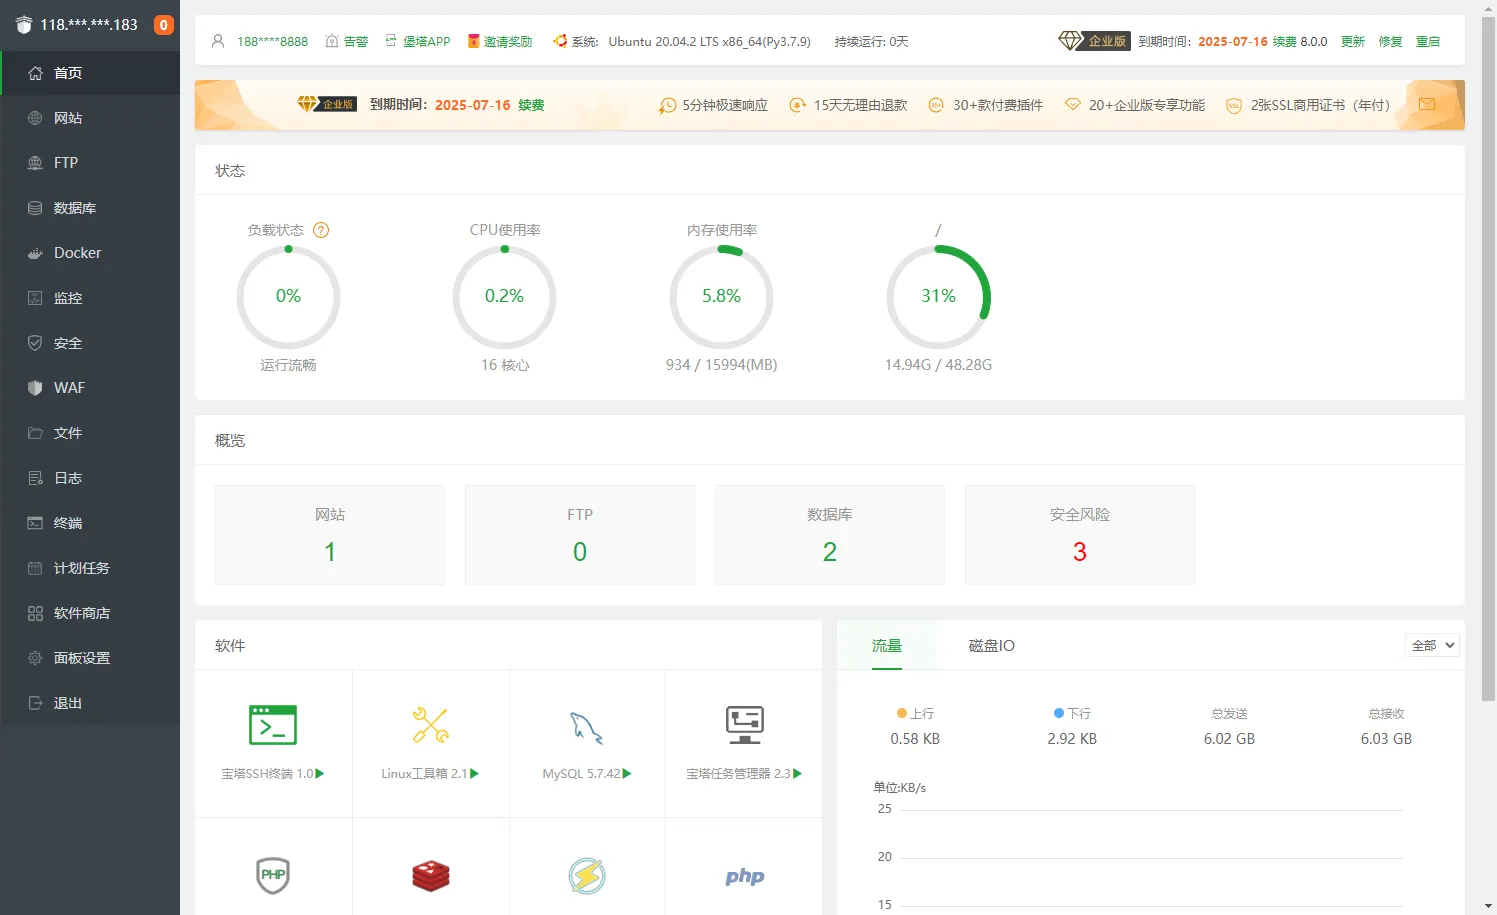Click the 20+企业版专享功能 banner item
The image size is (1497, 915).
tap(1135, 105)
